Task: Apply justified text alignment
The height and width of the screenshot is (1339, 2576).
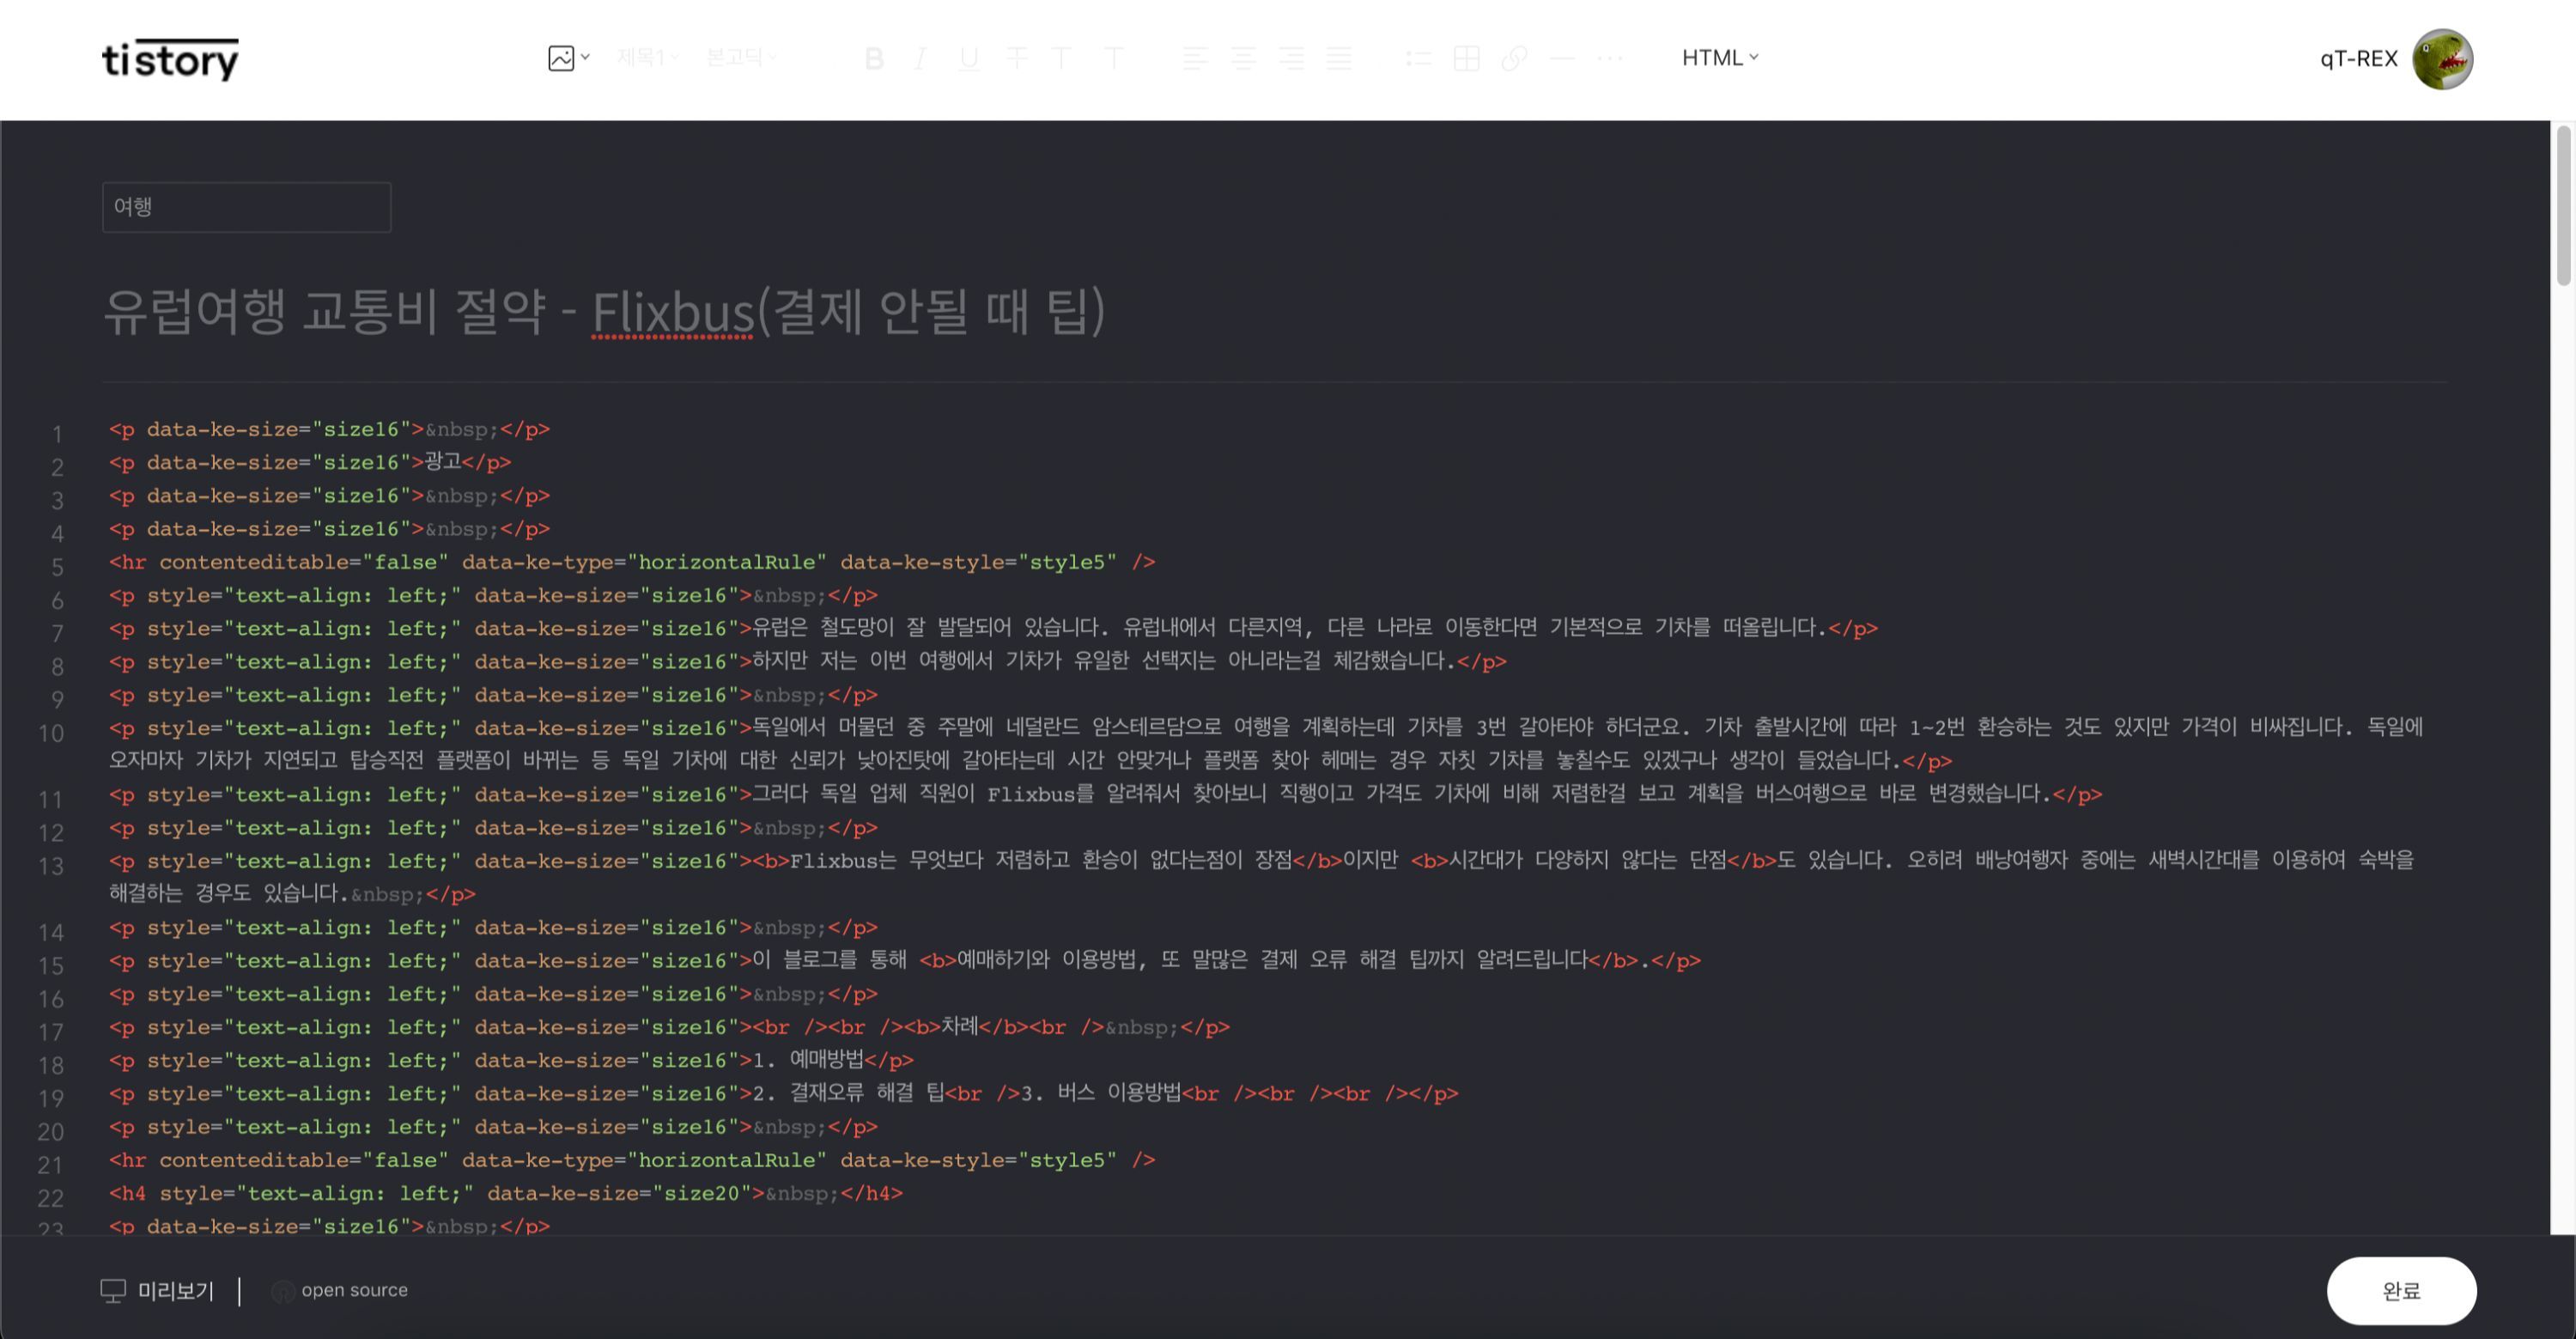Action: click(x=1341, y=58)
